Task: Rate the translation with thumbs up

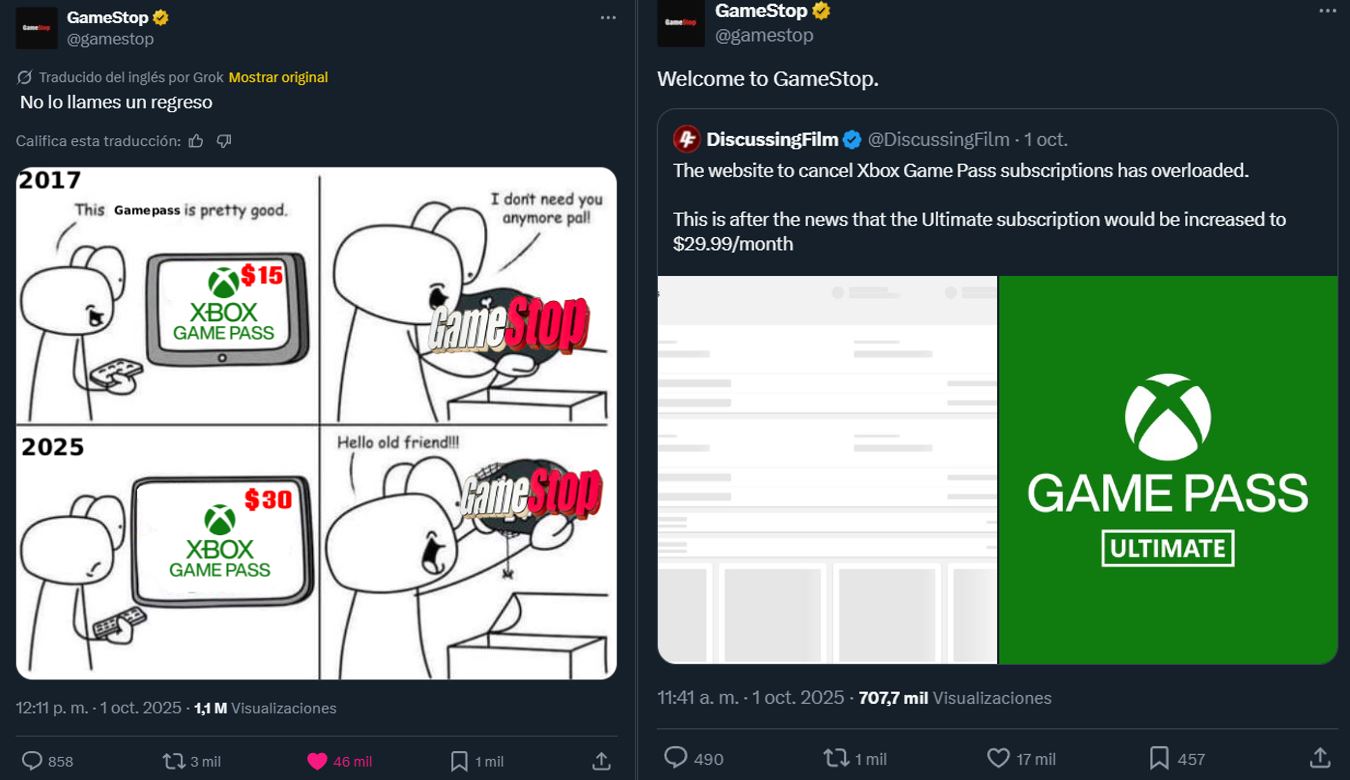Action: click(x=196, y=141)
